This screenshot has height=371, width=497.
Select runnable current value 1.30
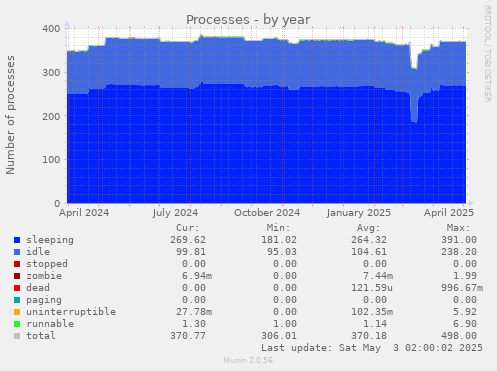point(194,324)
